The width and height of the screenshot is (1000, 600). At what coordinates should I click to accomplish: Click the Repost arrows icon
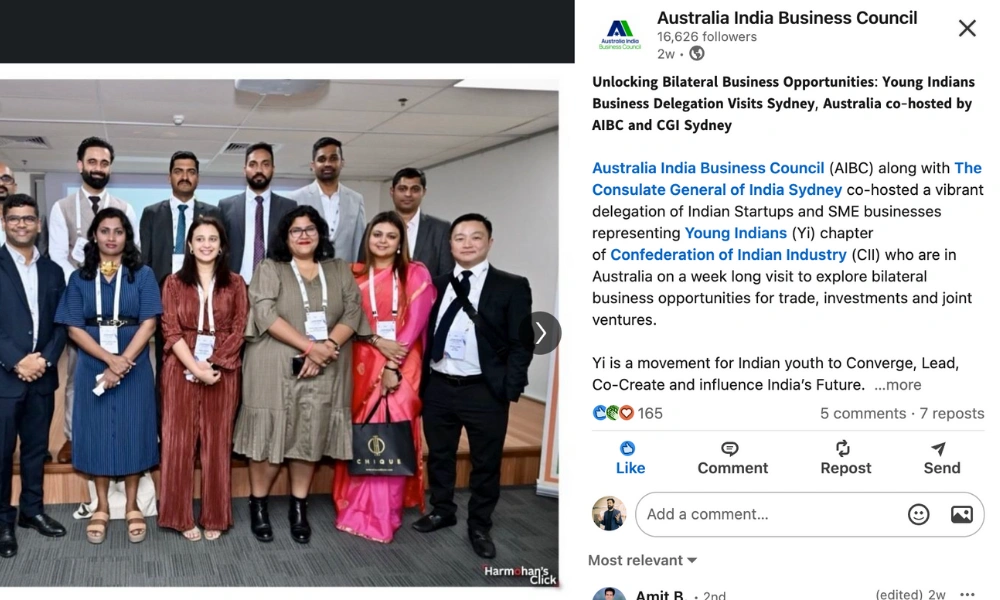(x=843, y=448)
